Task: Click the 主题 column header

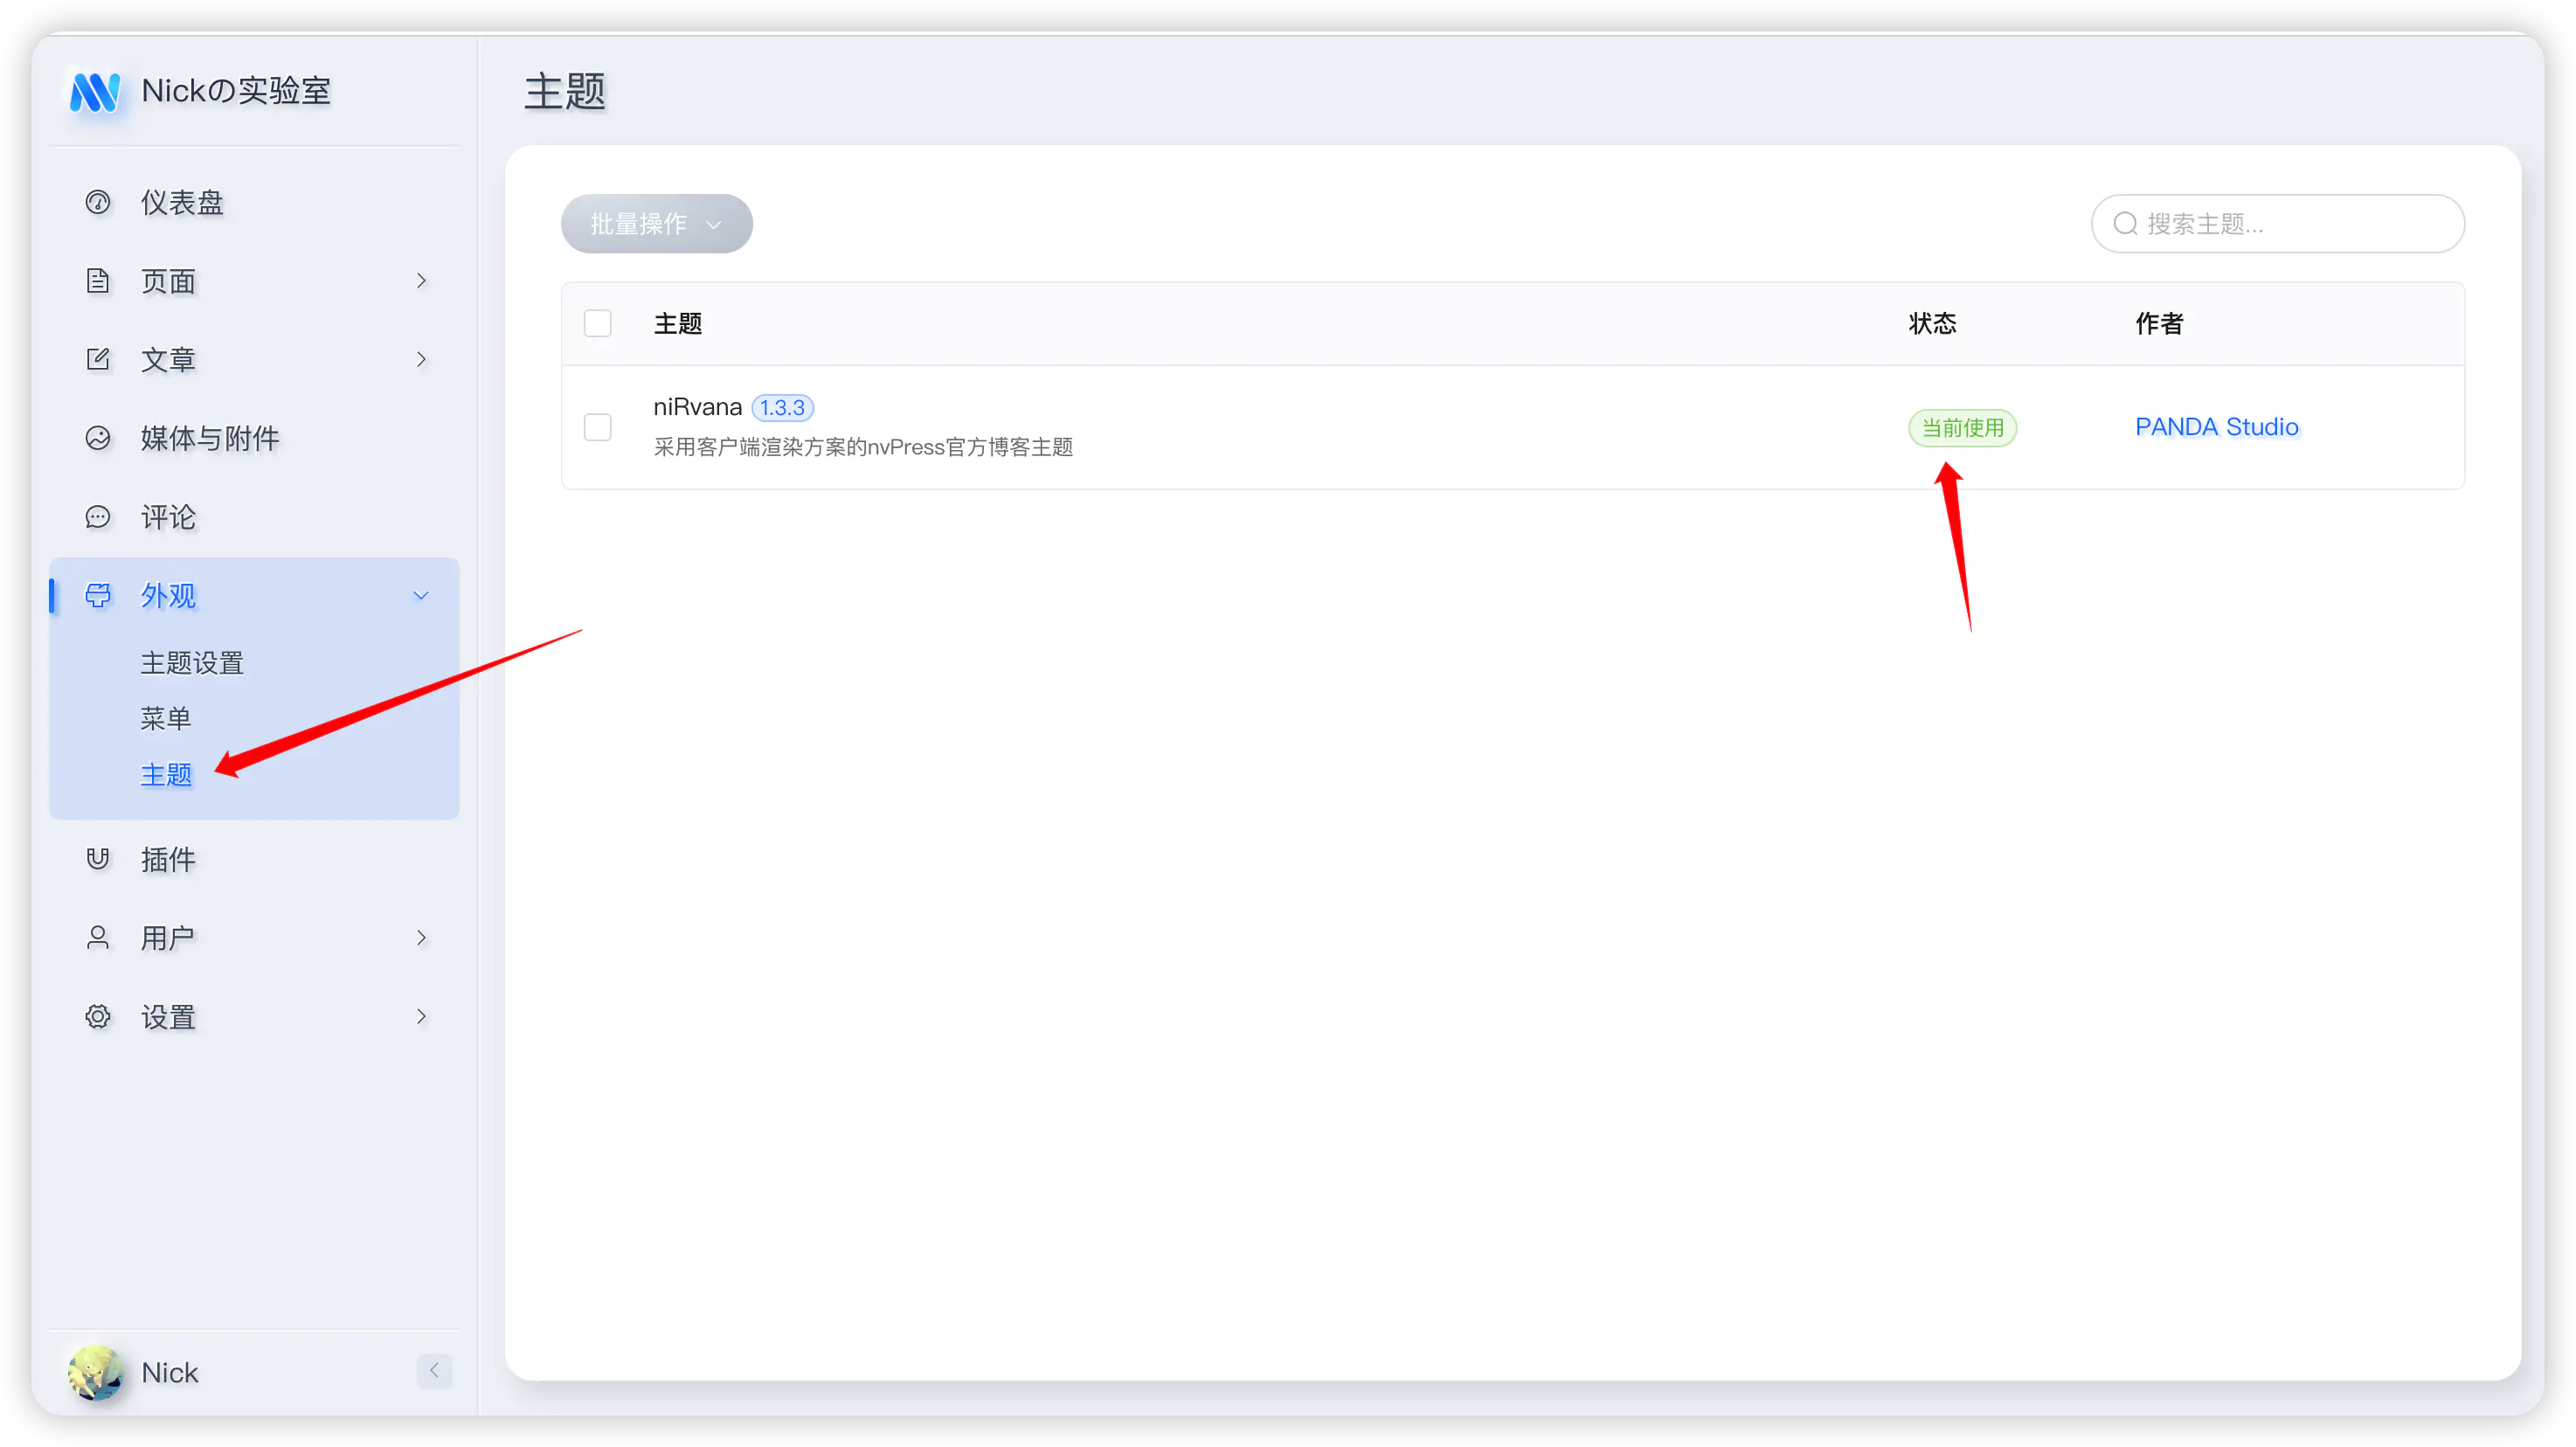Action: 678,324
